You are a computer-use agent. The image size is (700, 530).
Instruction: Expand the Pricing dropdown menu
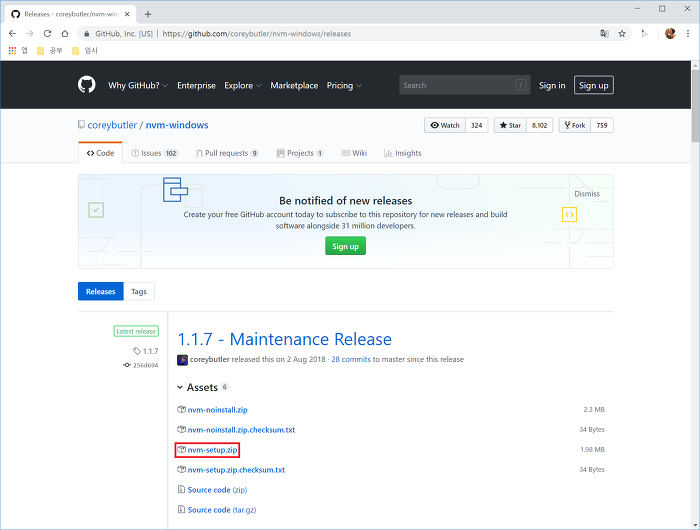click(344, 85)
